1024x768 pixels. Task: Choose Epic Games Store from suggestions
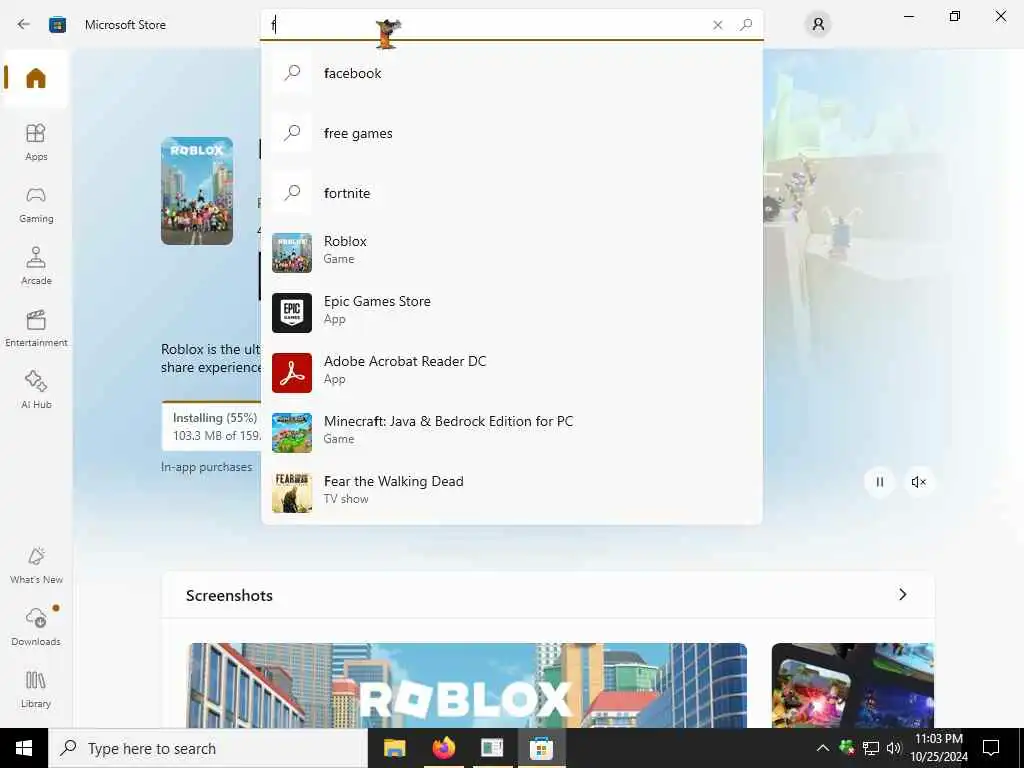point(511,313)
